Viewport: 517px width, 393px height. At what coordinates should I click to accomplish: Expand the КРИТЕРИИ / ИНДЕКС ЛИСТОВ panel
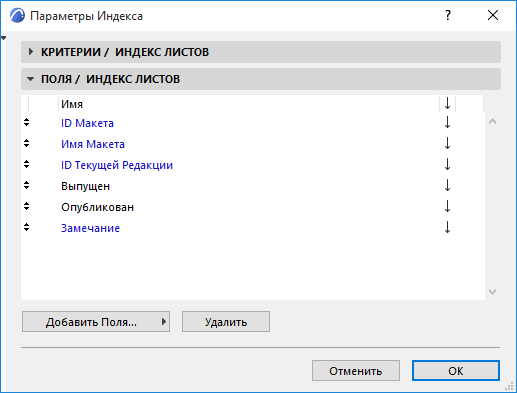click(261, 52)
